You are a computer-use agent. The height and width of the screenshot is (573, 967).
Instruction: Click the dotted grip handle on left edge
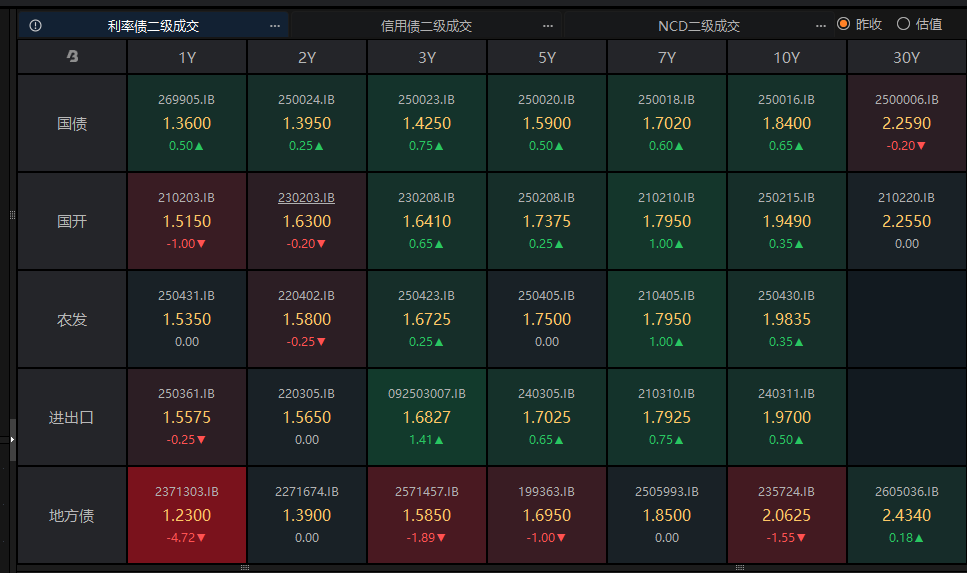[x=12, y=215]
